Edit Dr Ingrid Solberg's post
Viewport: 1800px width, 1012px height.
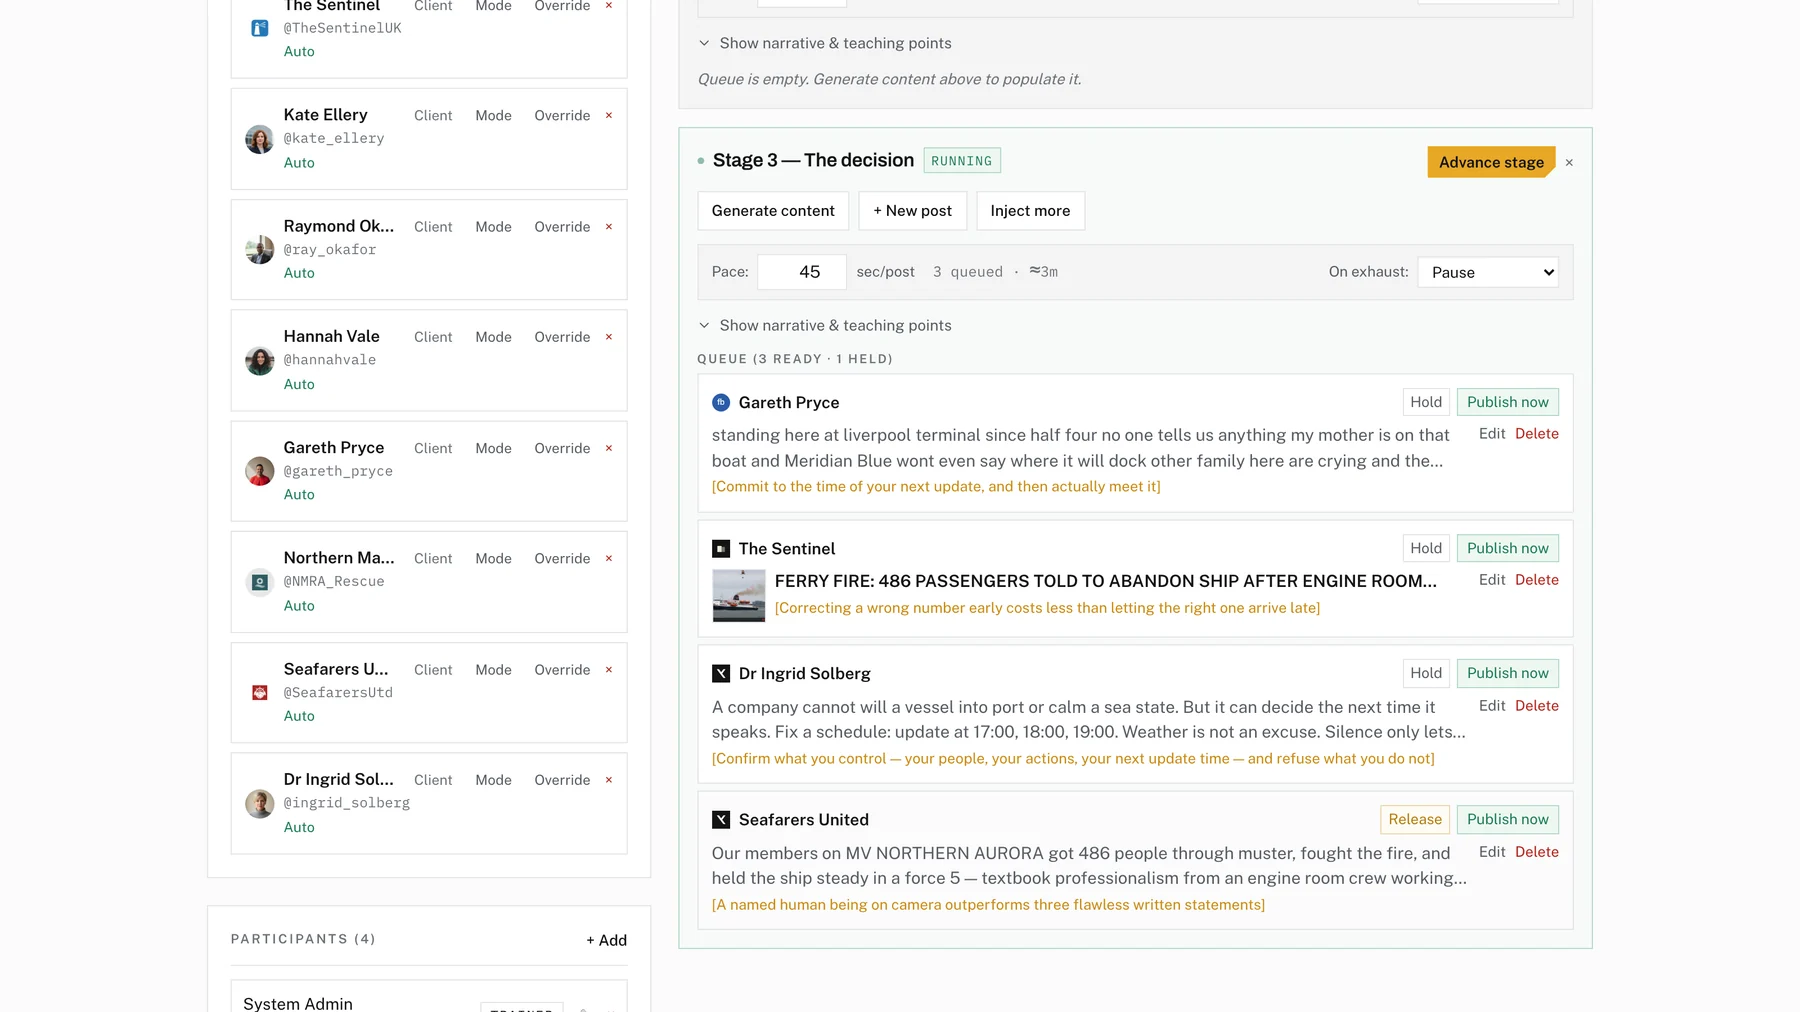point(1492,706)
